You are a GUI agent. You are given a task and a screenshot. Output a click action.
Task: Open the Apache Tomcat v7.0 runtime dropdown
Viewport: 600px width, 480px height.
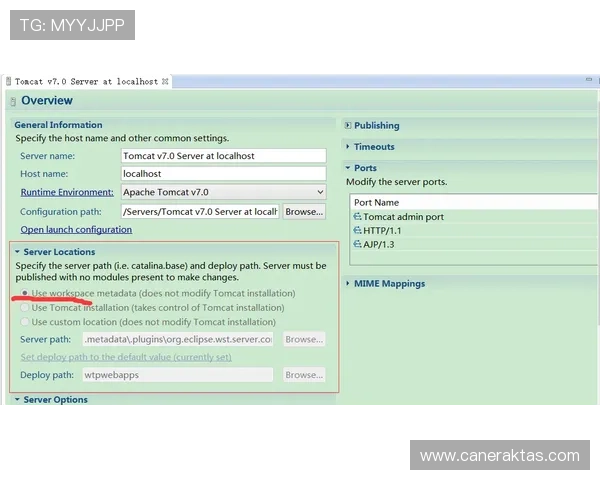click(223, 192)
